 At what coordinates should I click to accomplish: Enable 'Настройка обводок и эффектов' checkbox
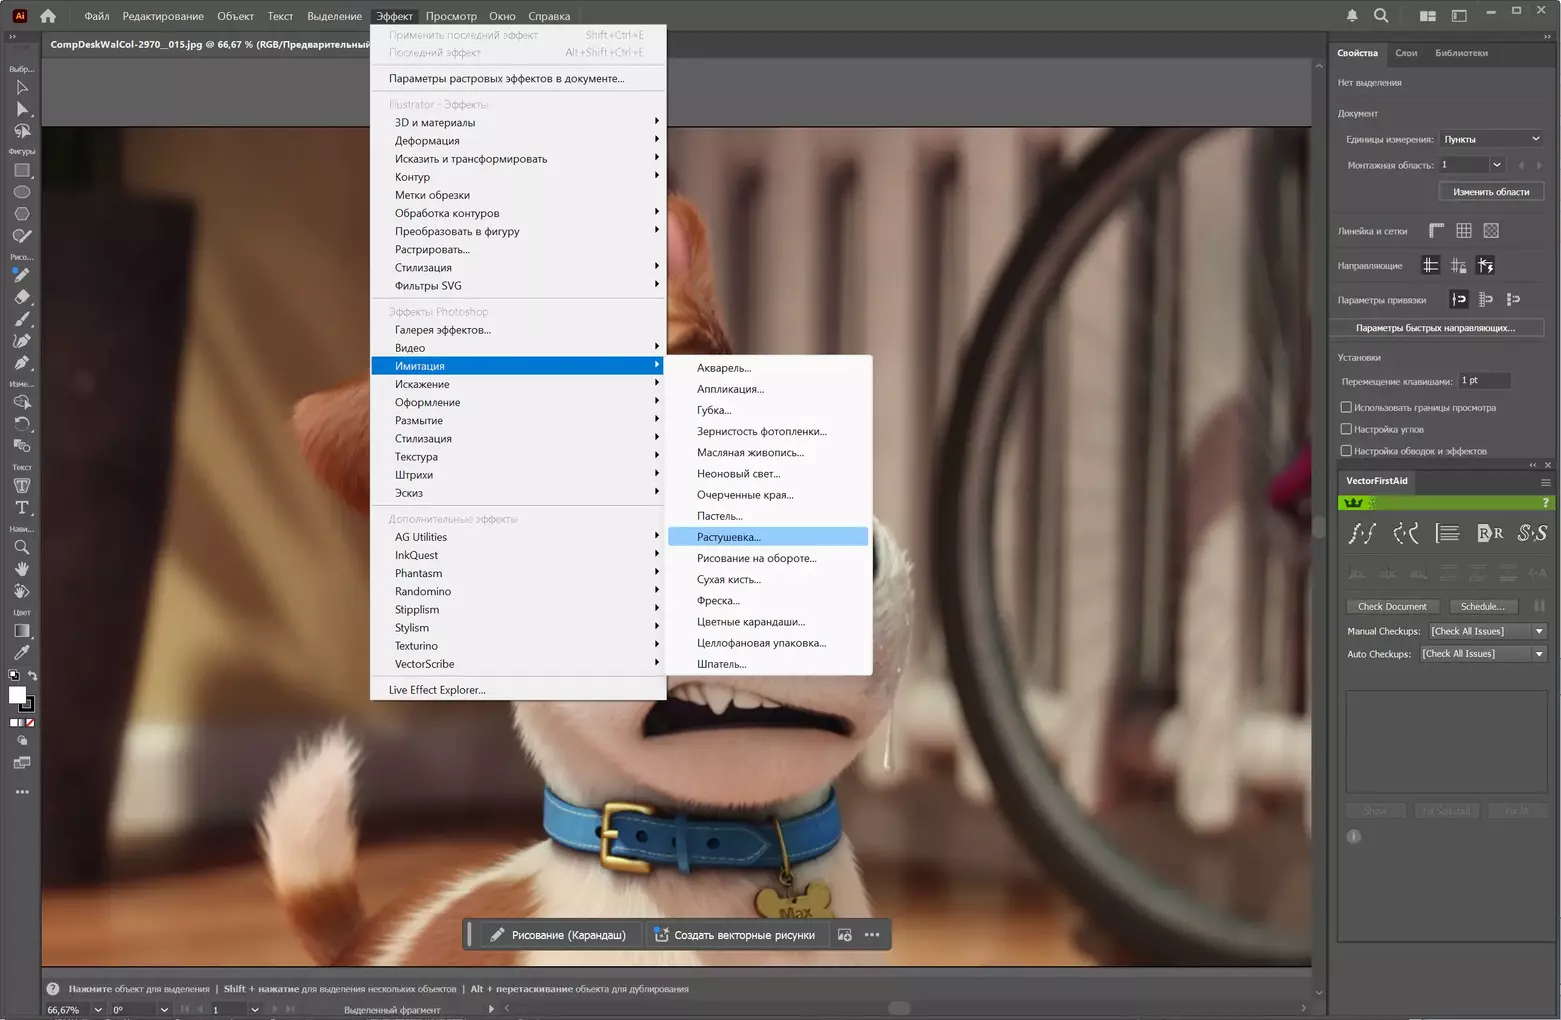coord(1346,451)
